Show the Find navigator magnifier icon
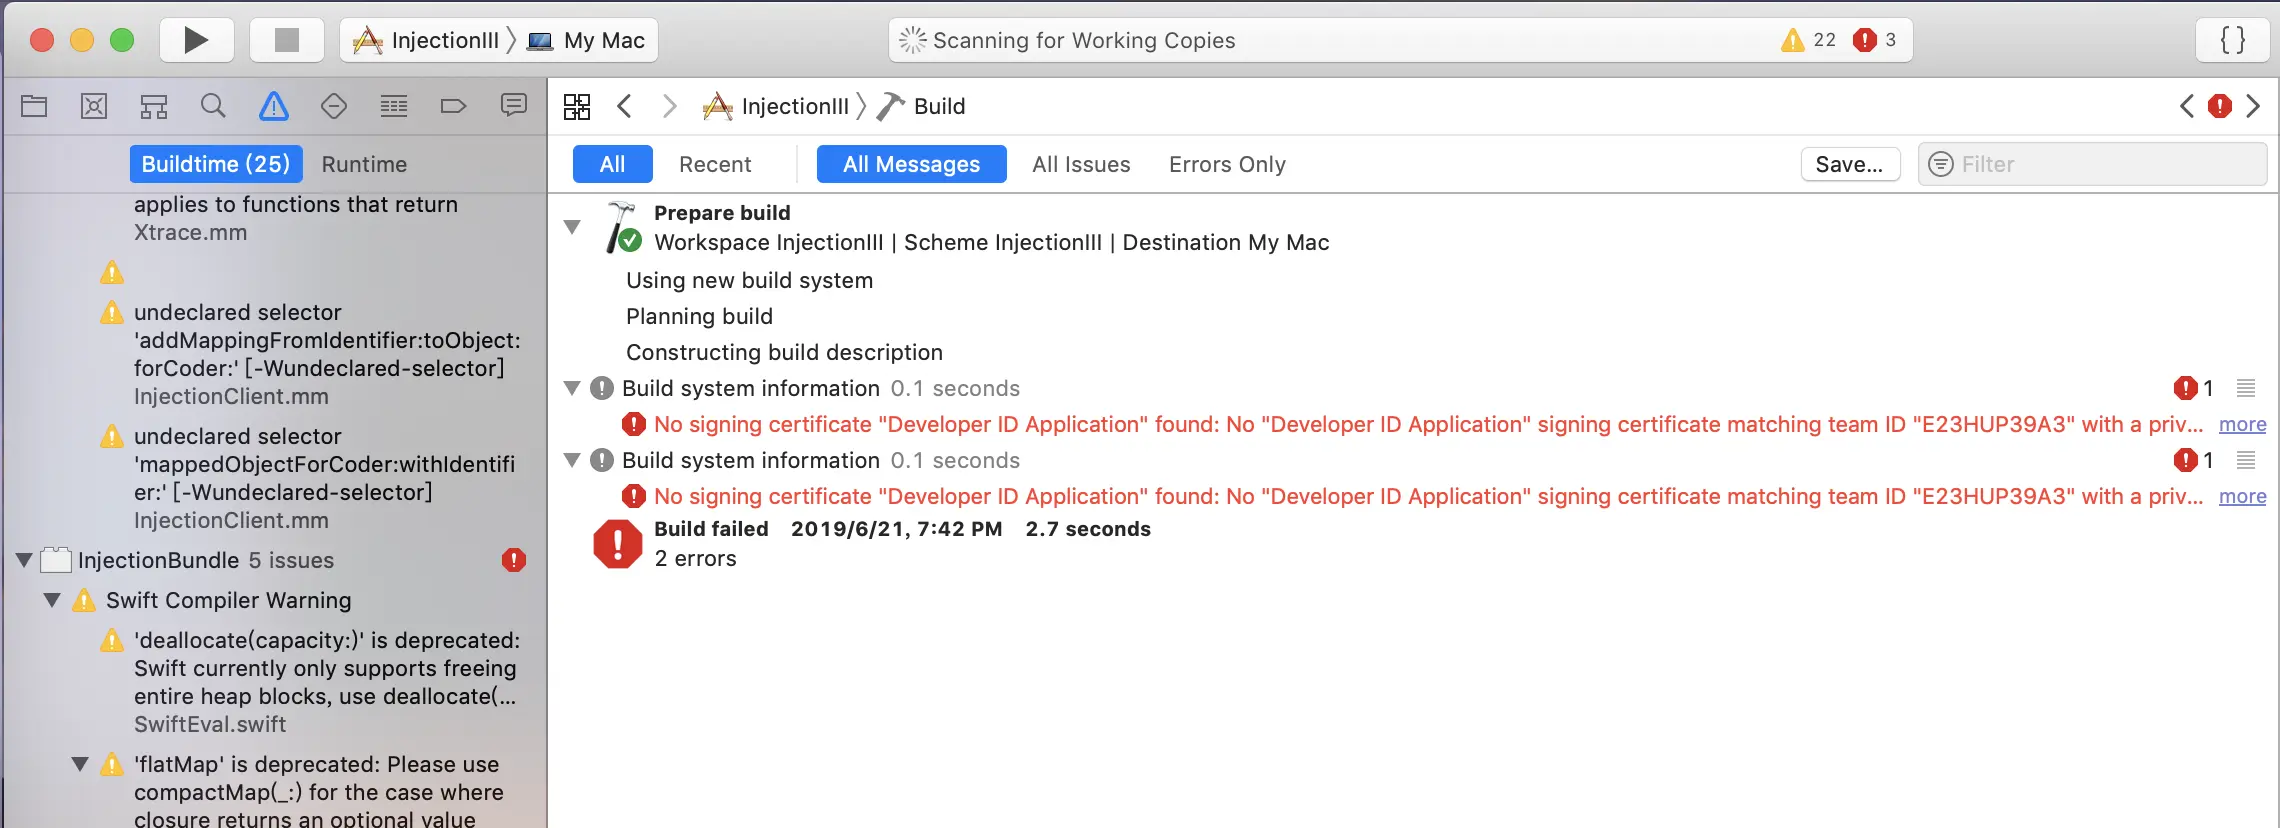Image resolution: width=2280 pixels, height=828 pixels. [213, 106]
